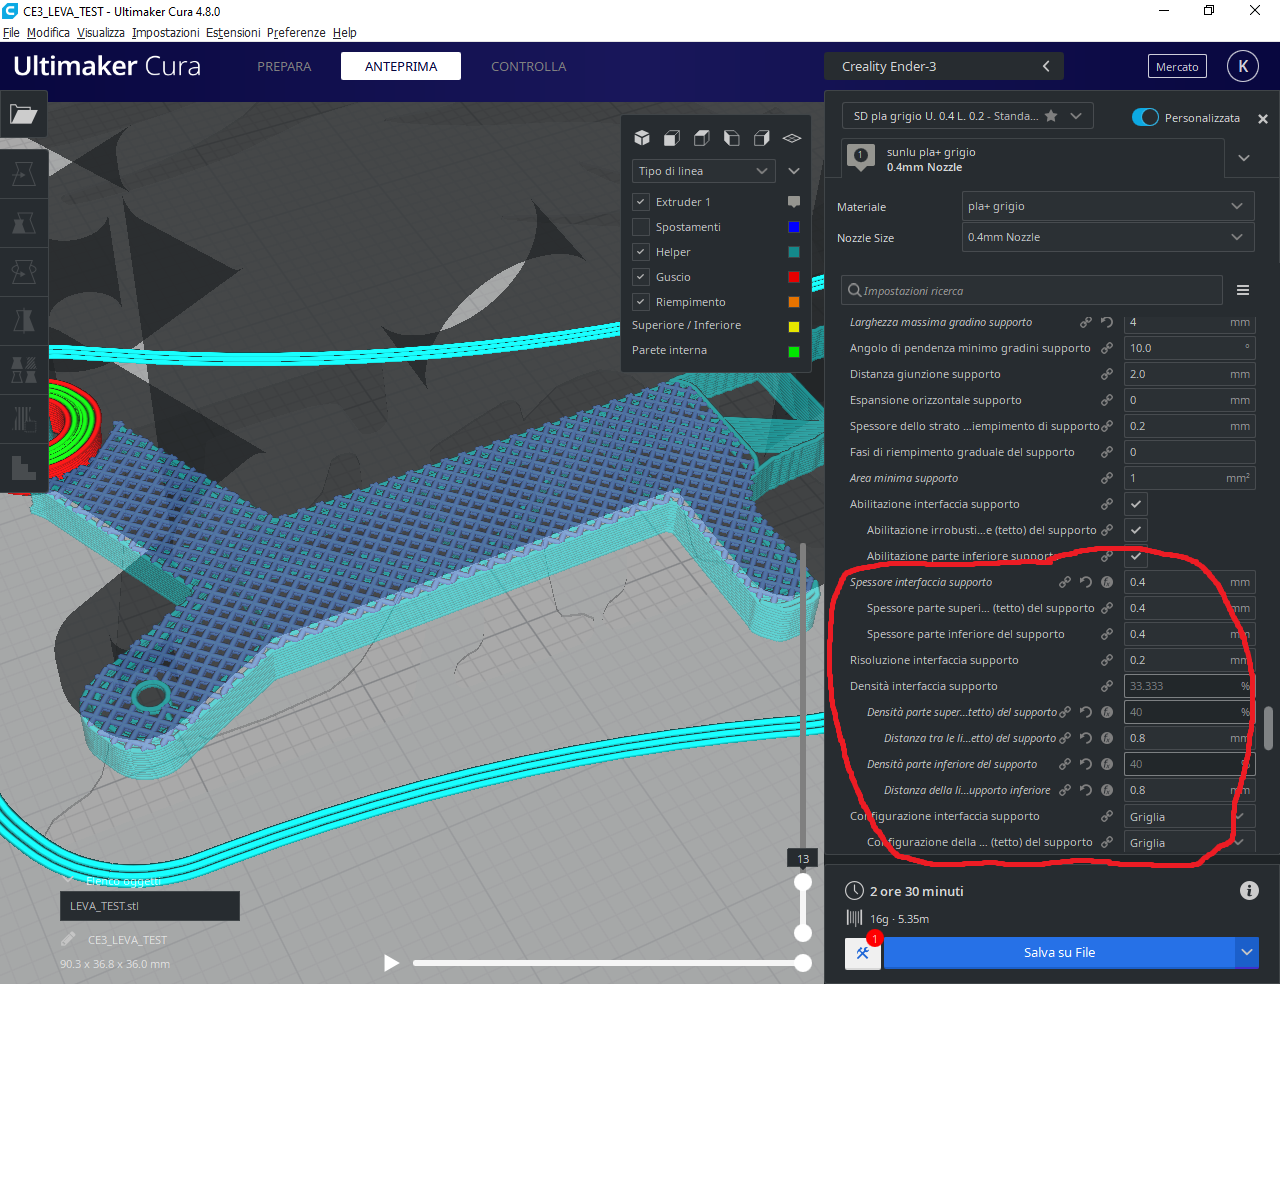Switch to the PREPARA tab
1280x1196 pixels.
(x=284, y=66)
